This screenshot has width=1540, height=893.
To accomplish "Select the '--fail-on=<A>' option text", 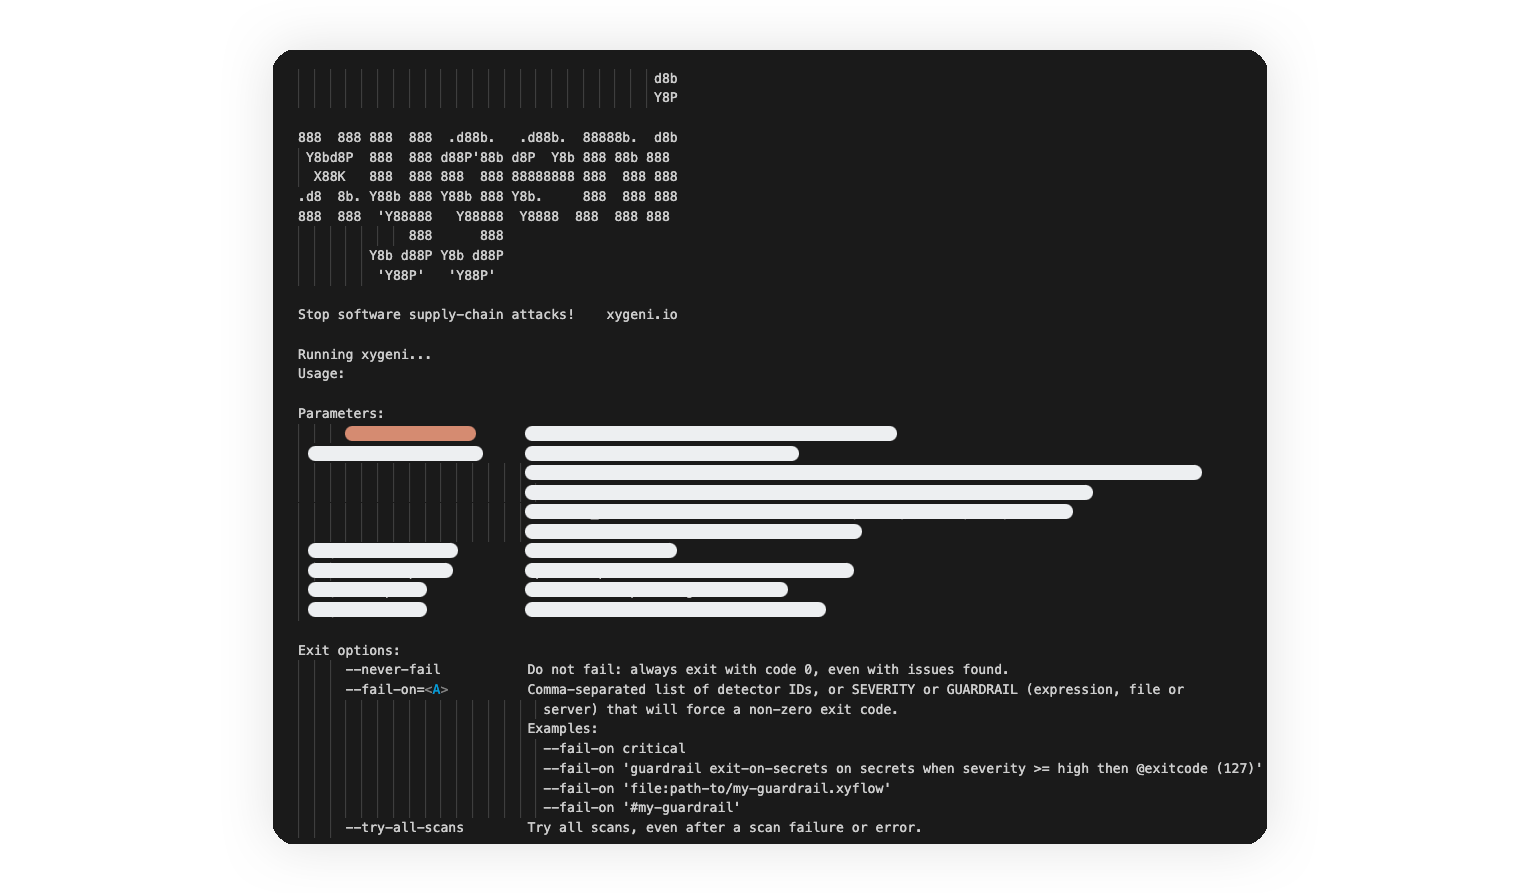I will pyautogui.click(x=397, y=690).
